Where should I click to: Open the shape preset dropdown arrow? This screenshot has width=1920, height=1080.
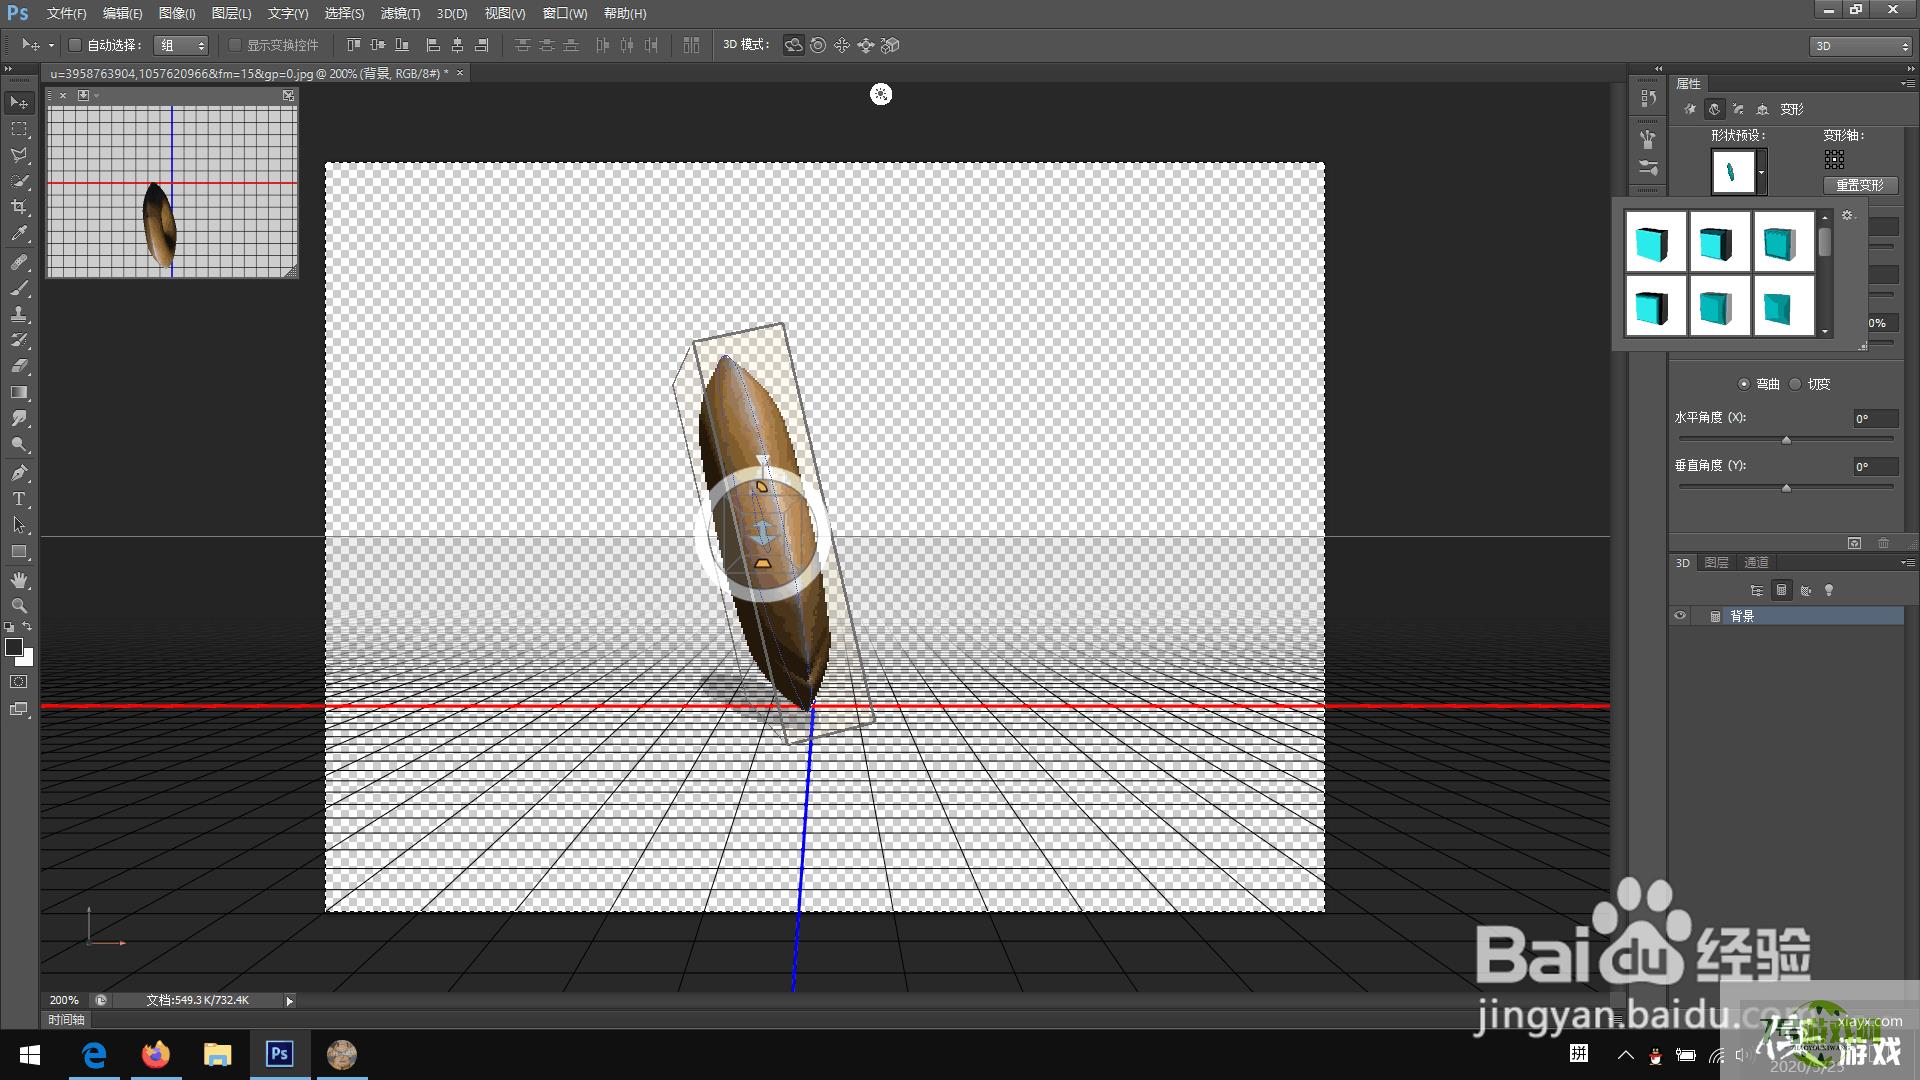1761,172
